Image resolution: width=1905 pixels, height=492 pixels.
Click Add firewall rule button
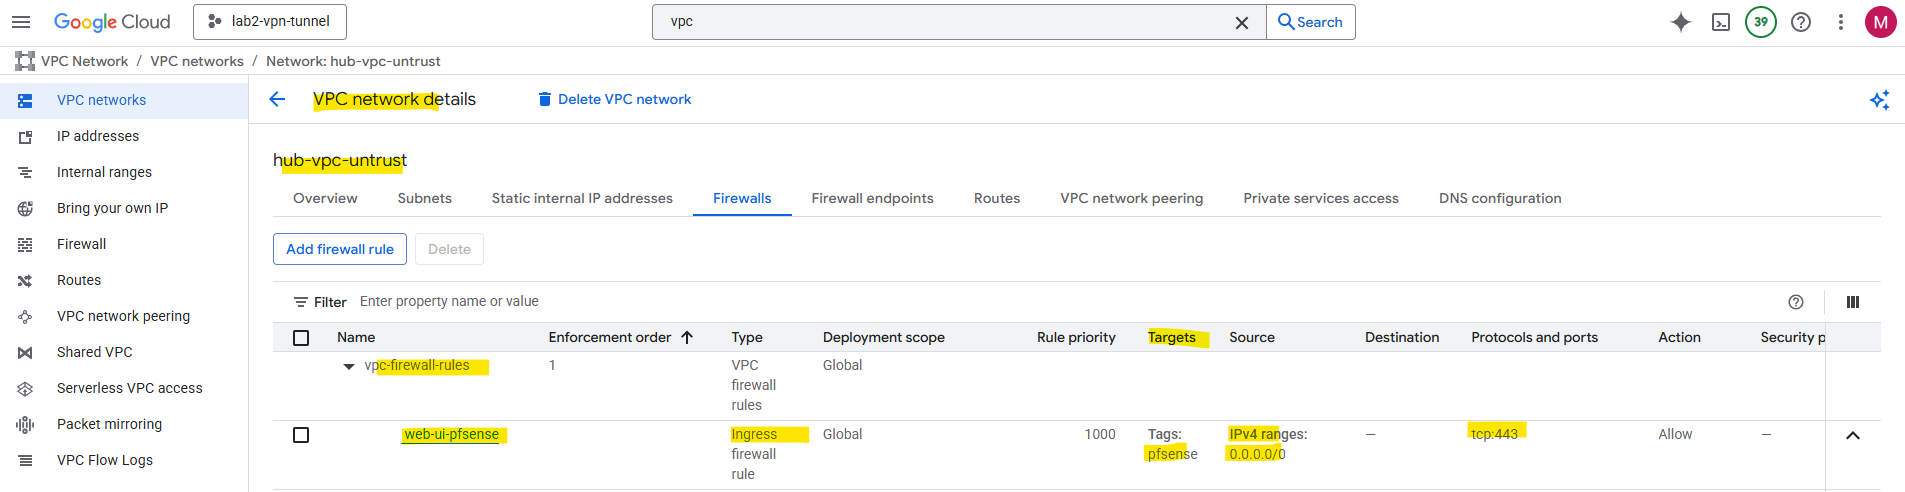click(x=340, y=249)
